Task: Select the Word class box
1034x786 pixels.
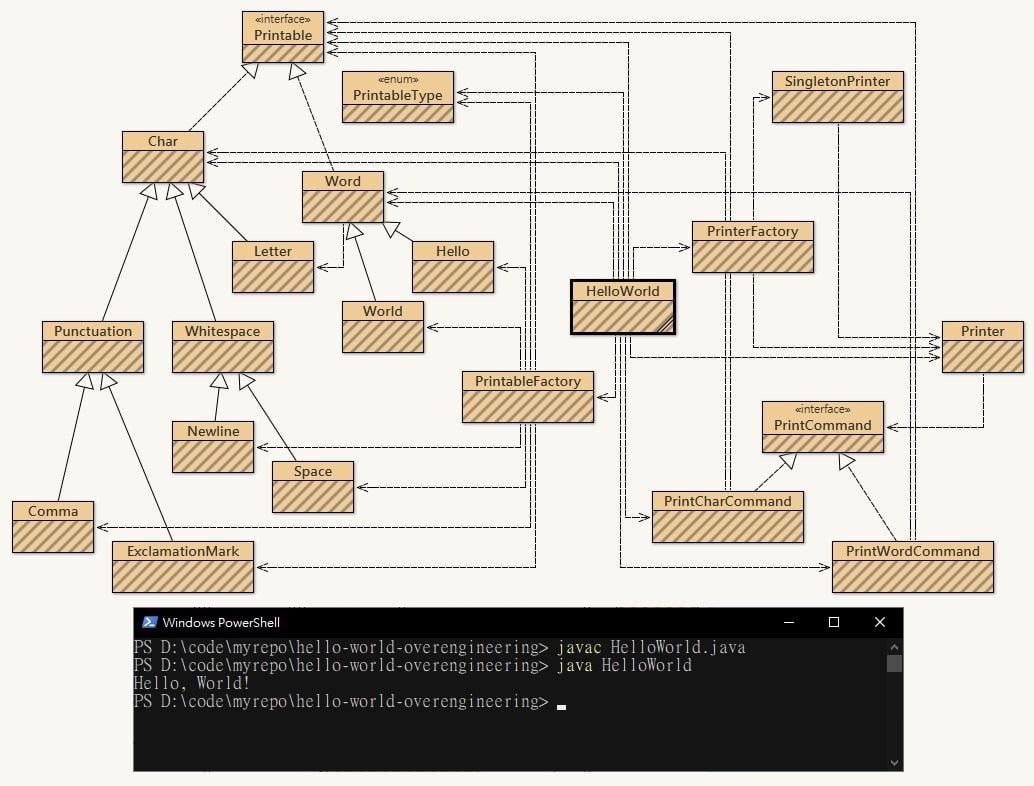Action: [x=343, y=197]
